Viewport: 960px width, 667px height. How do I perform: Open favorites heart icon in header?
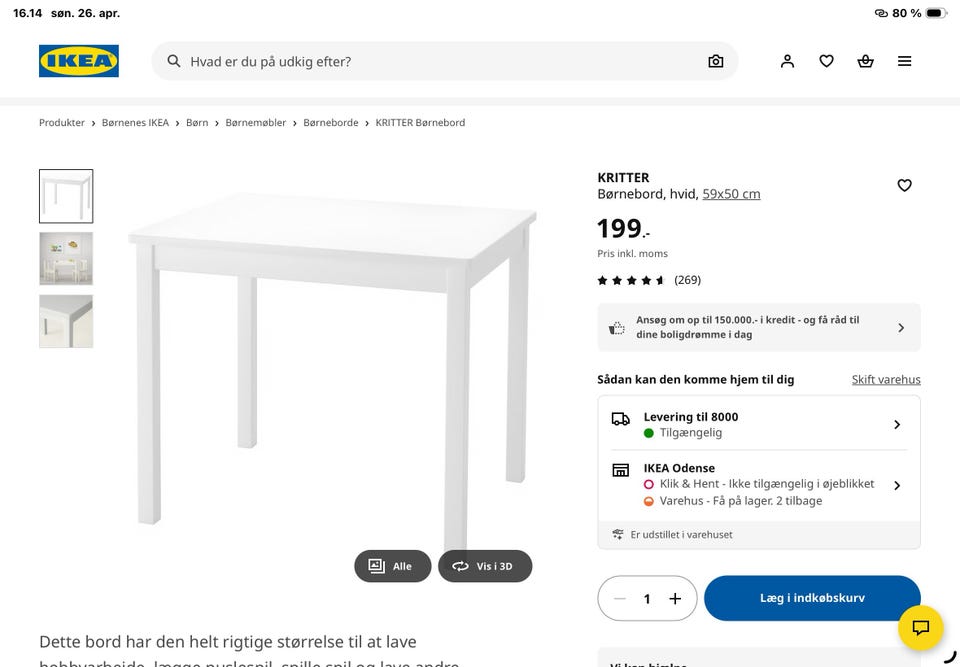827,61
